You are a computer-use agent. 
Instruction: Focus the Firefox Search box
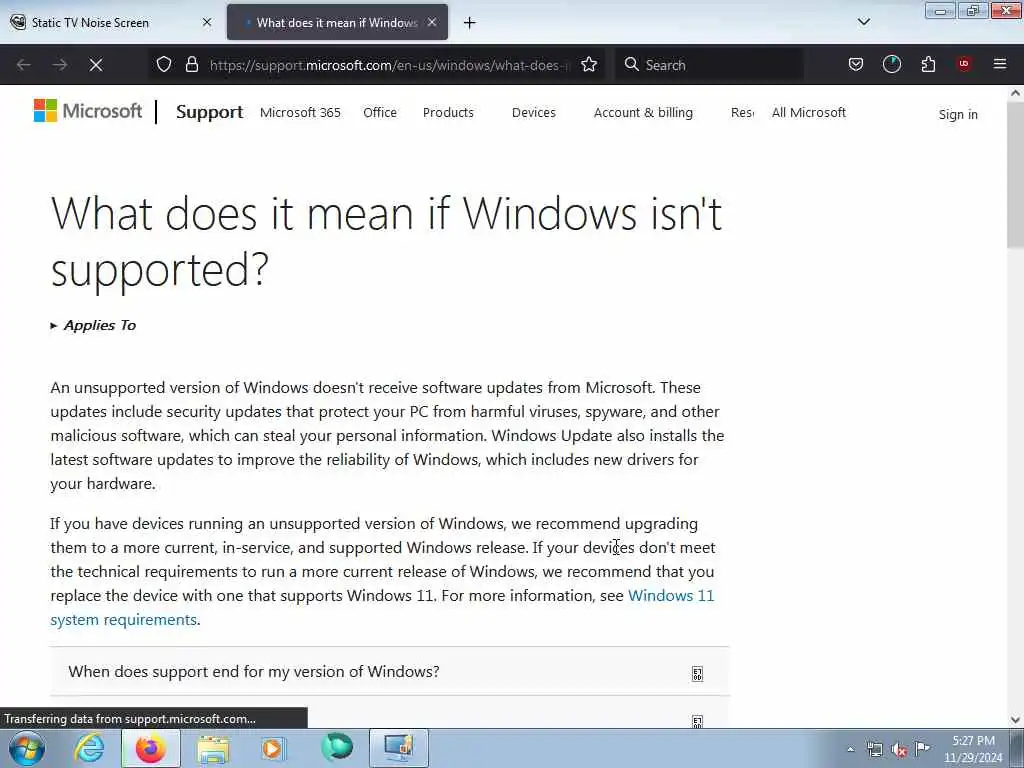pyautogui.click(x=709, y=65)
